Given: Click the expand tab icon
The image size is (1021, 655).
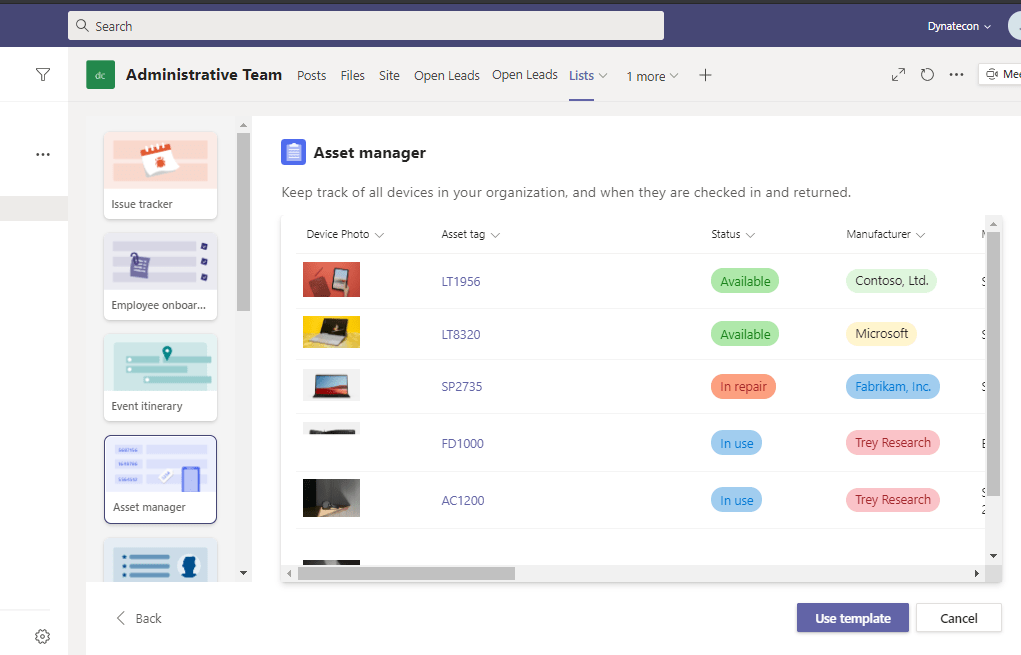Looking at the screenshot, I should [898, 75].
